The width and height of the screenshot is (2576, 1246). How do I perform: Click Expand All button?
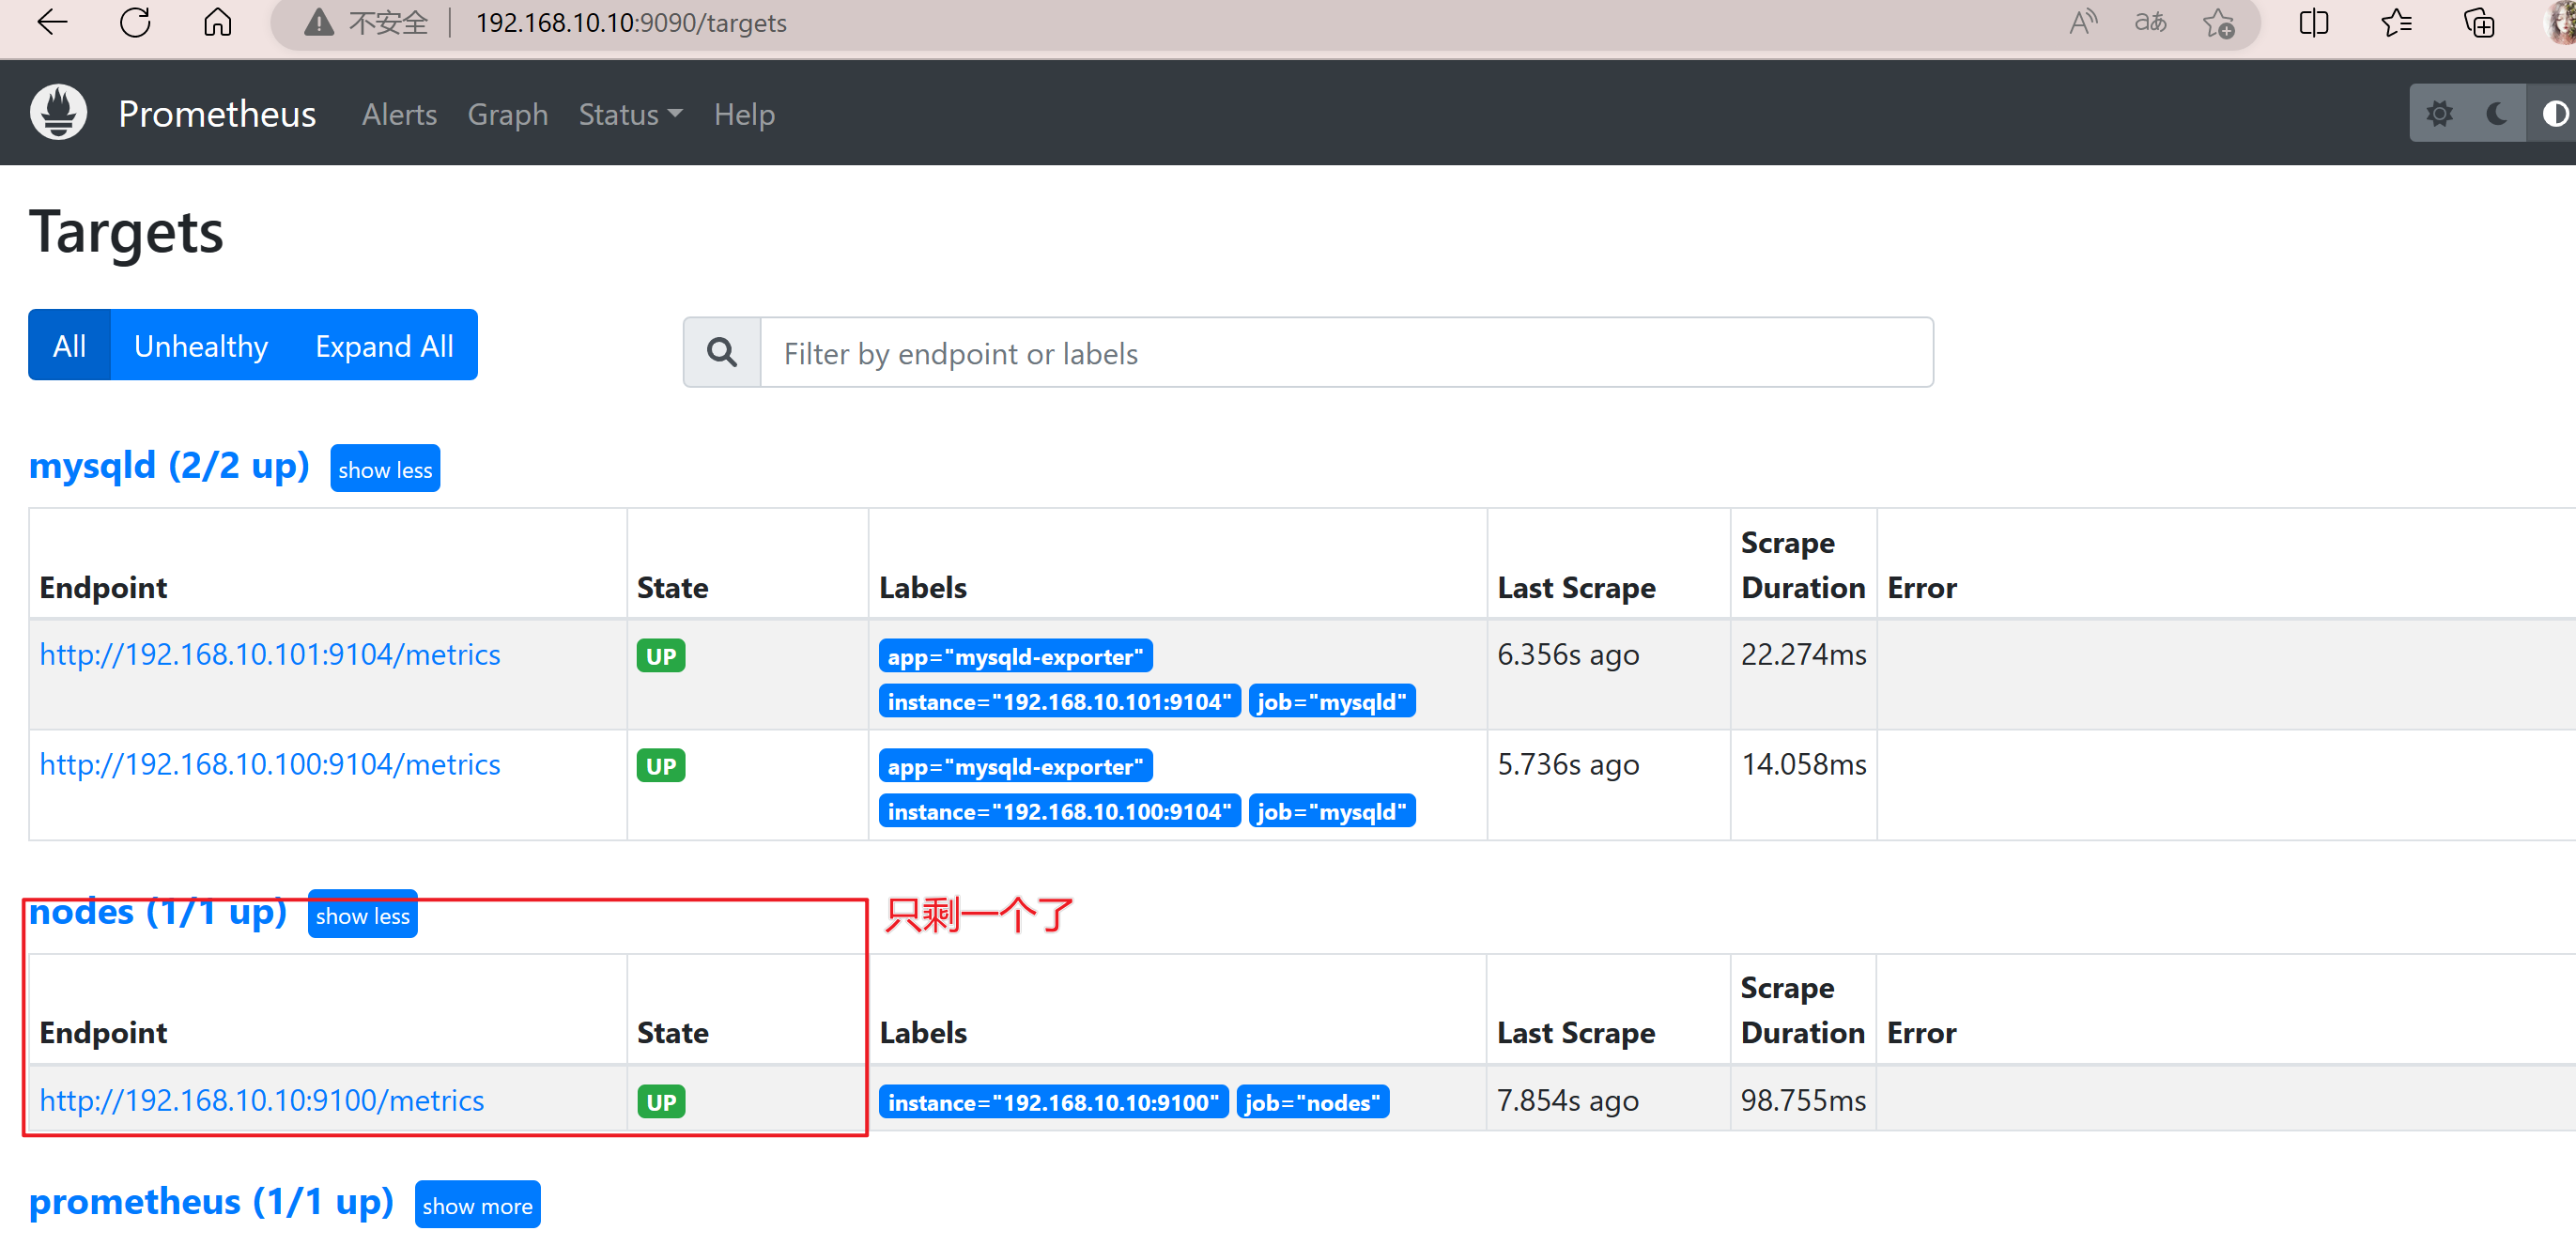pos(384,345)
